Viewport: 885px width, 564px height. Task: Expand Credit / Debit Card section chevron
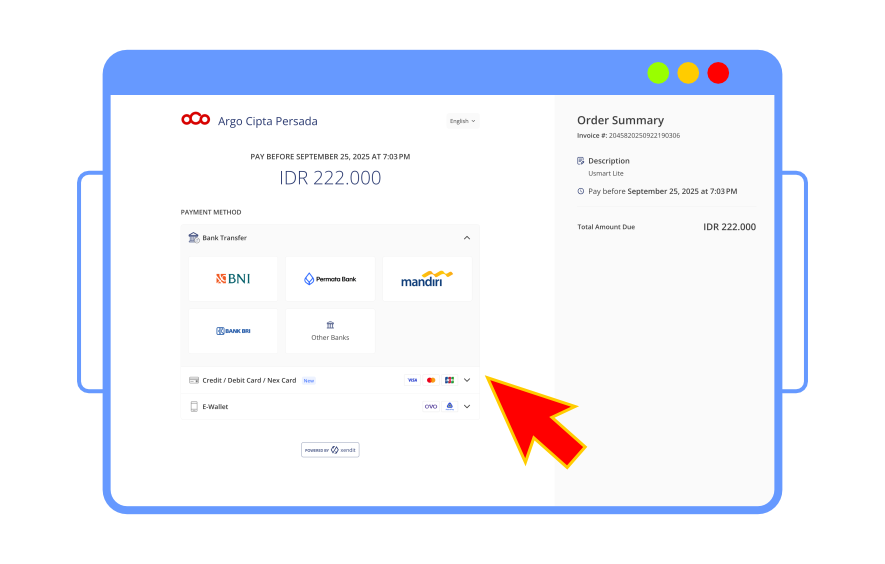(x=466, y=380)
